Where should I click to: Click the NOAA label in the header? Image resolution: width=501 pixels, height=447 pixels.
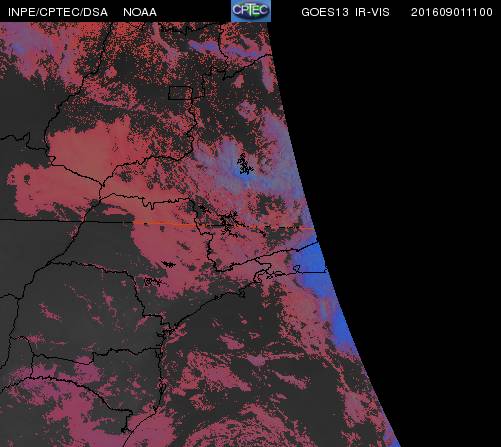pos(140,12)
